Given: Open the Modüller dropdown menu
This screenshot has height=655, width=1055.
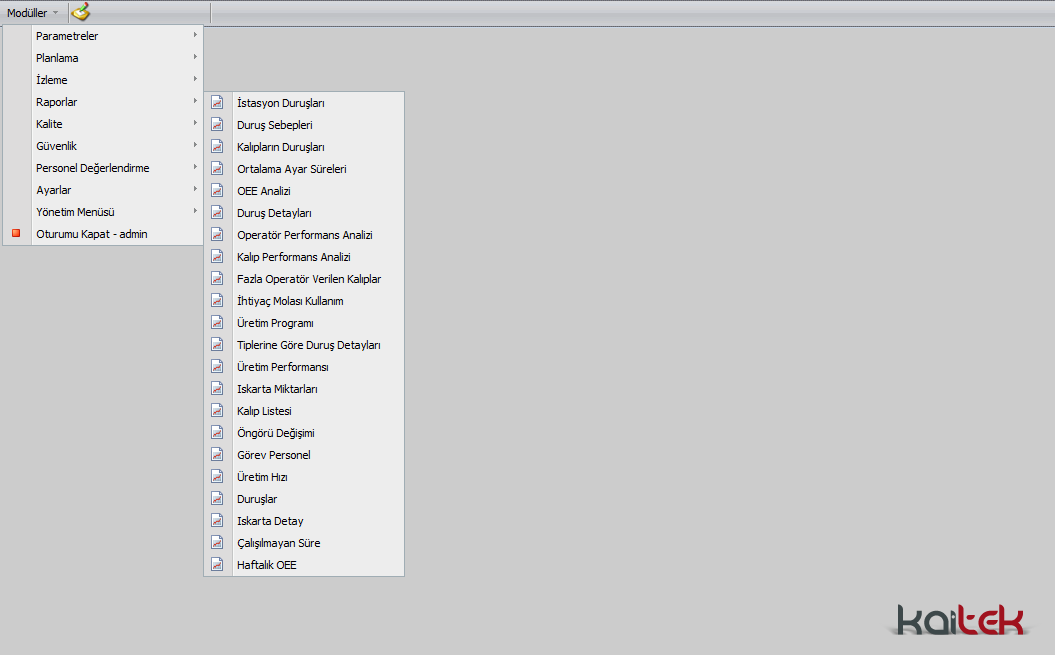Looking at the screenshot, I should (32, 13).
